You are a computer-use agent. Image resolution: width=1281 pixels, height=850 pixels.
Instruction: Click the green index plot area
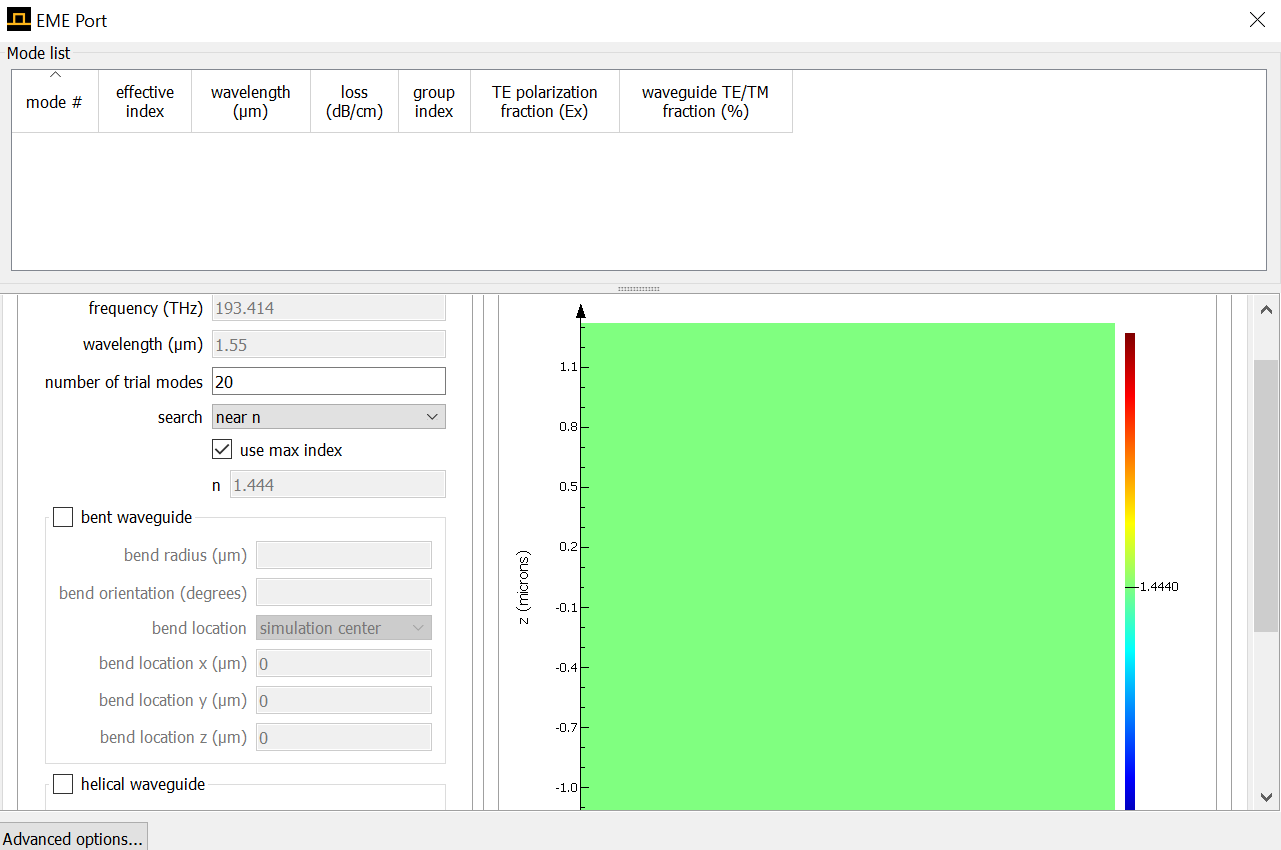pyautogui.click(x=849, y=566)
